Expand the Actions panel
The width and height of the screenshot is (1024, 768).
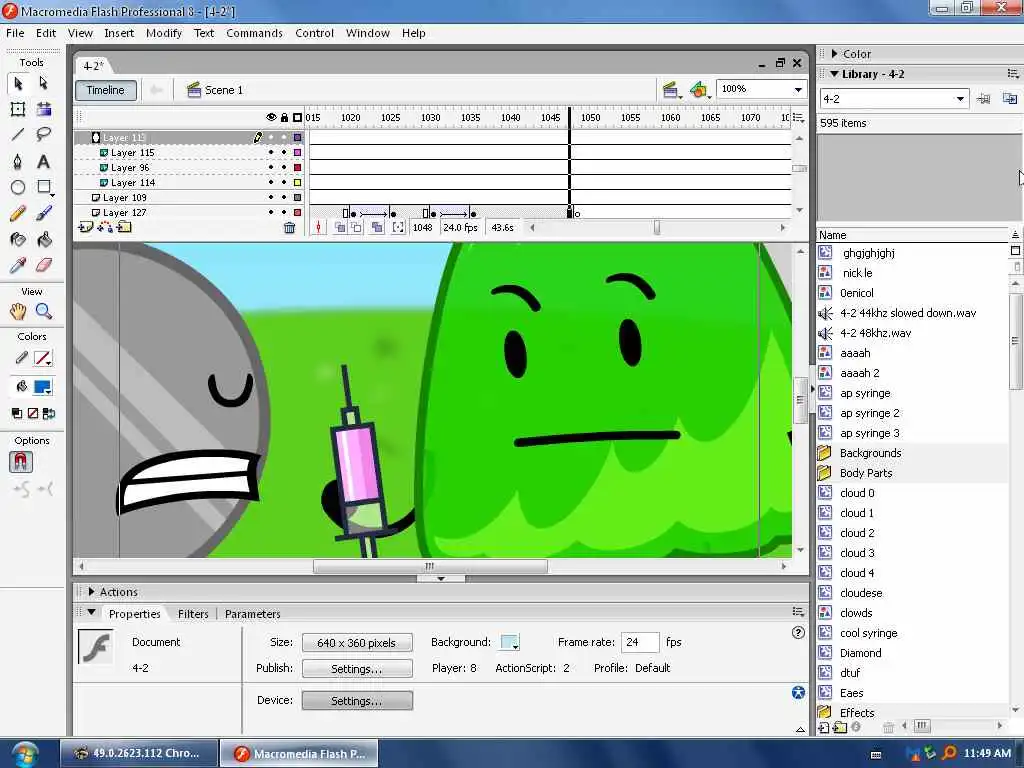click(91, 592)
